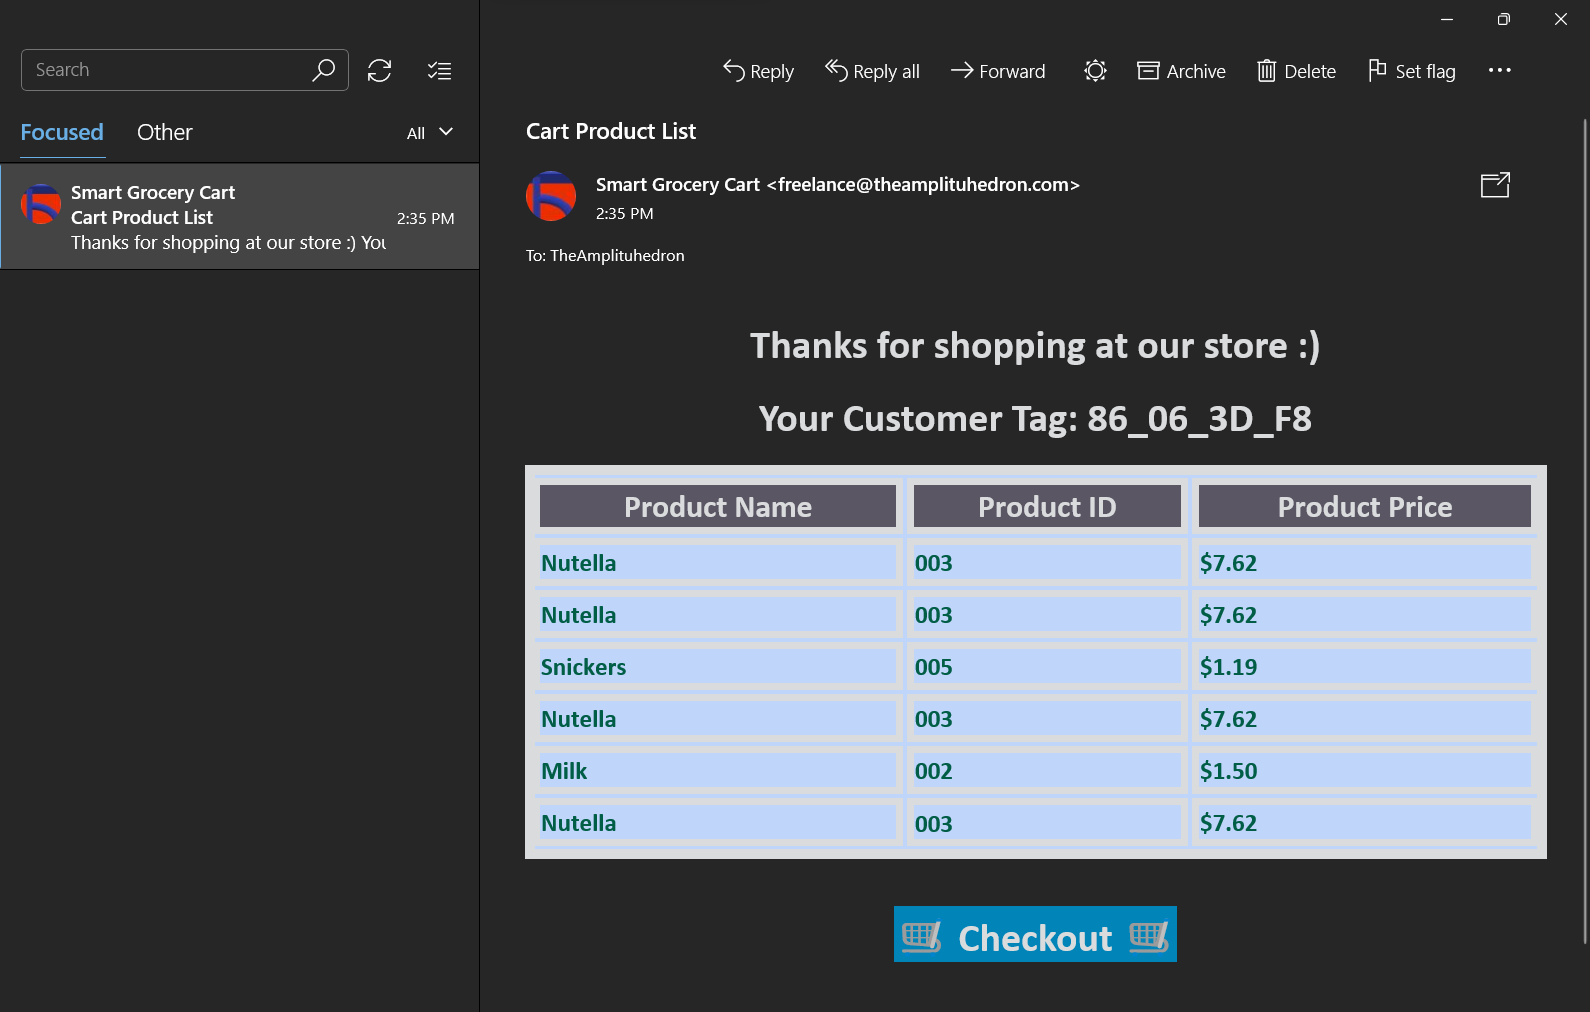Open message in new window icon

click(1495, 185)
